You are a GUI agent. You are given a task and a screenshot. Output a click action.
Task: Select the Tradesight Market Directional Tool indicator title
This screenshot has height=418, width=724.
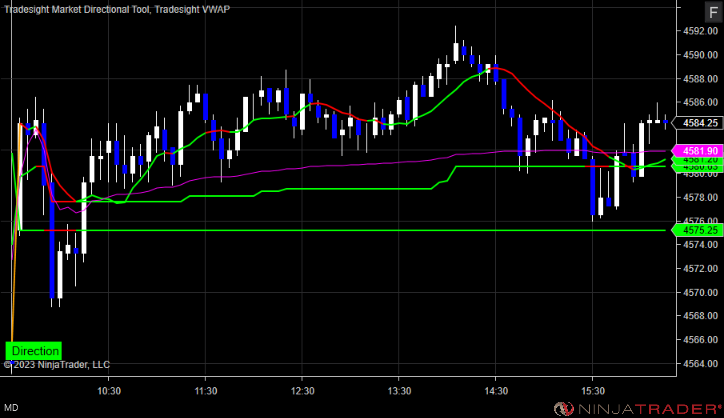click(x=77, y=9)
